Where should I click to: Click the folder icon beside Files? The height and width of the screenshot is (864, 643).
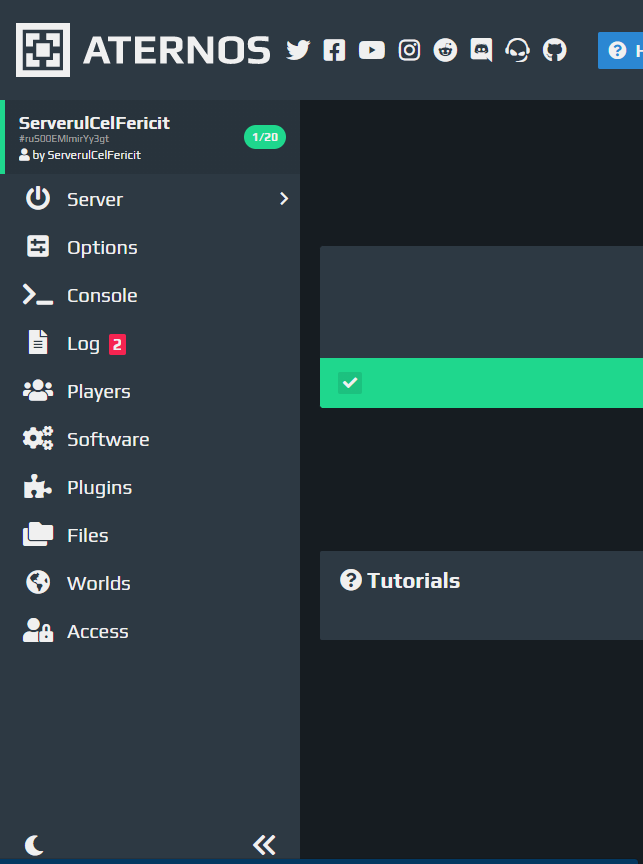(x=38, y=534)
